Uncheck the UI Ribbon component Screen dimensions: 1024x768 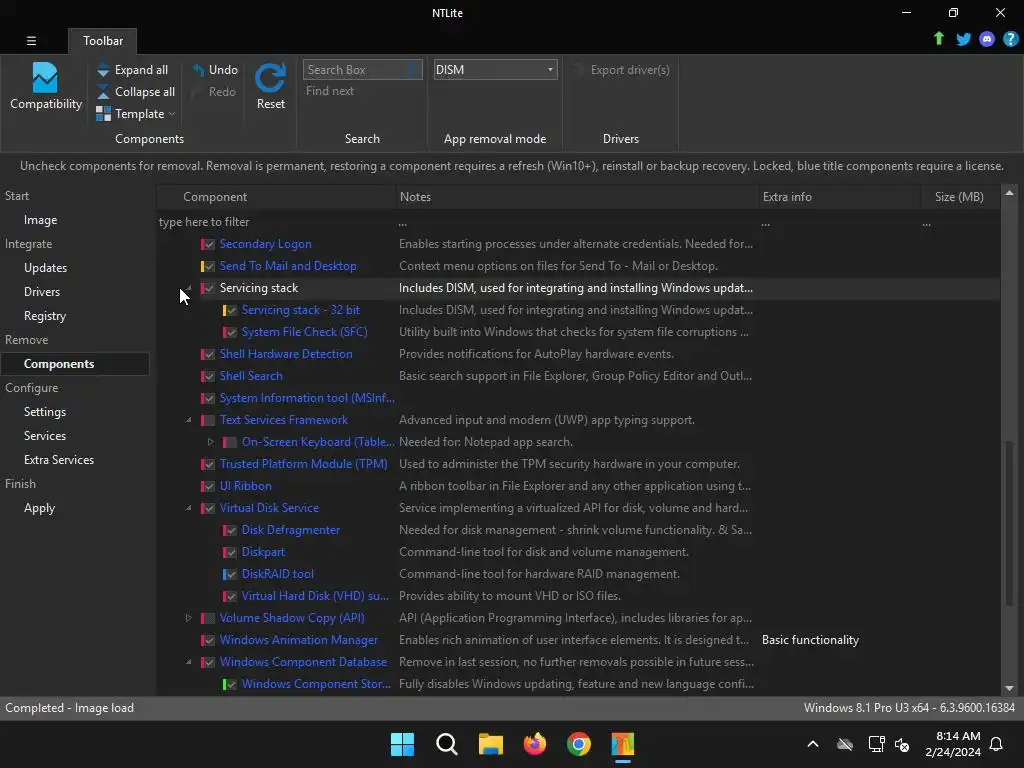pyautogui.click(x=209, y=487)
